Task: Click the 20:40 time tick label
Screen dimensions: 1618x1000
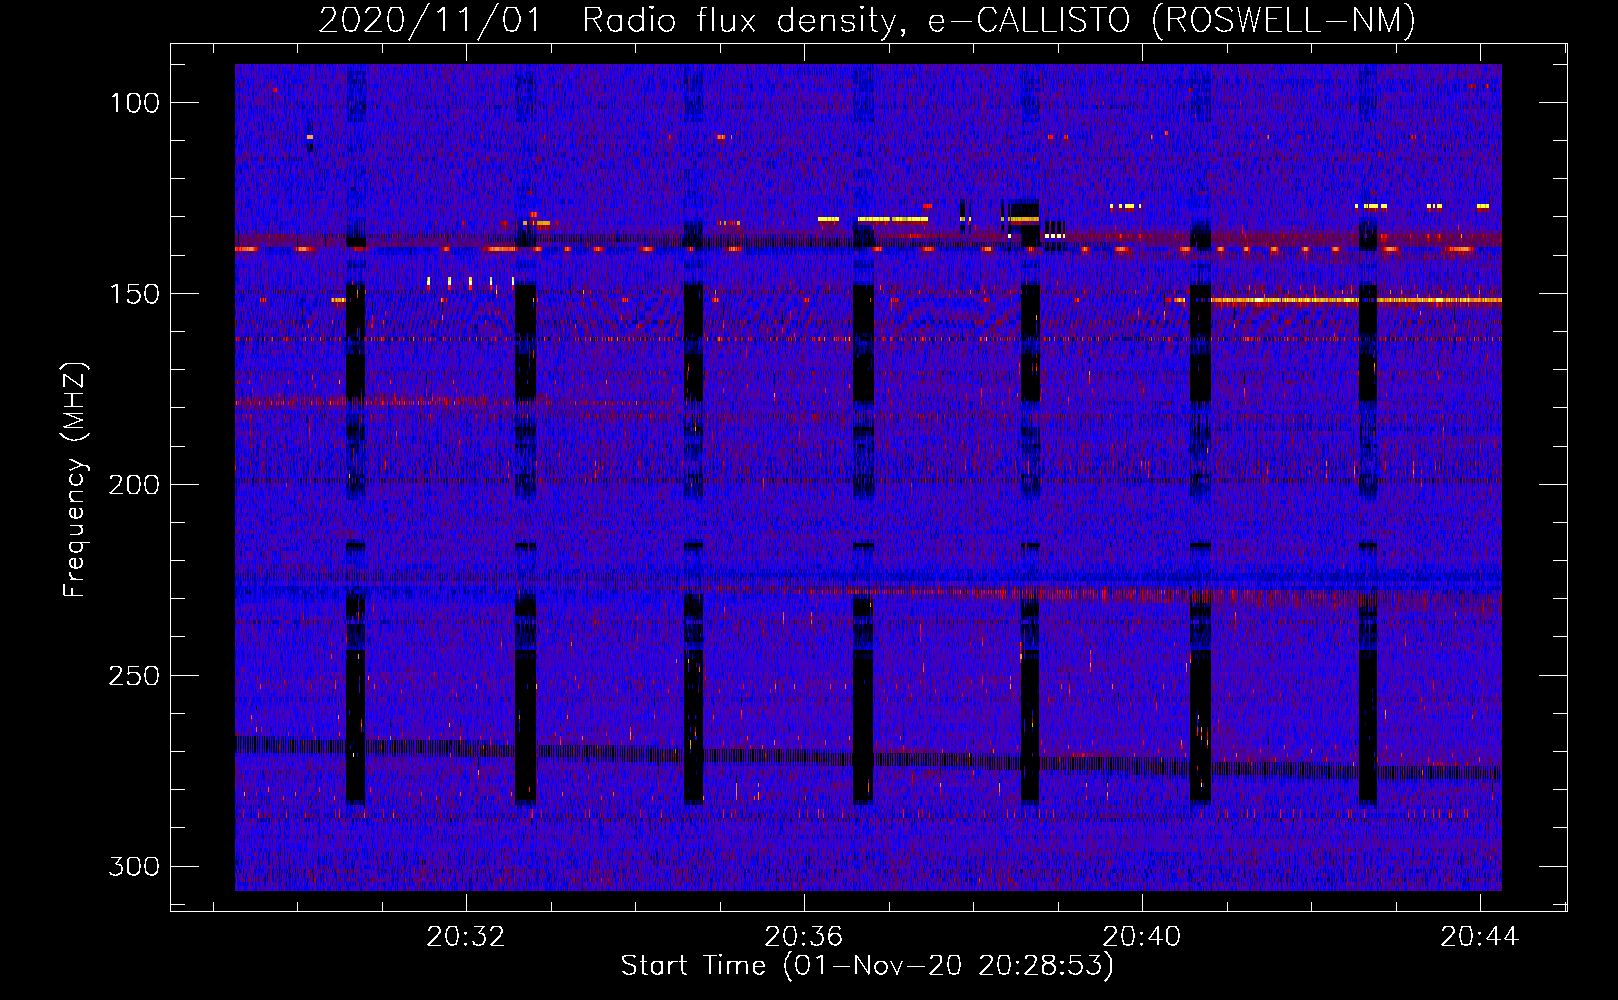Action: point(1142,937)
